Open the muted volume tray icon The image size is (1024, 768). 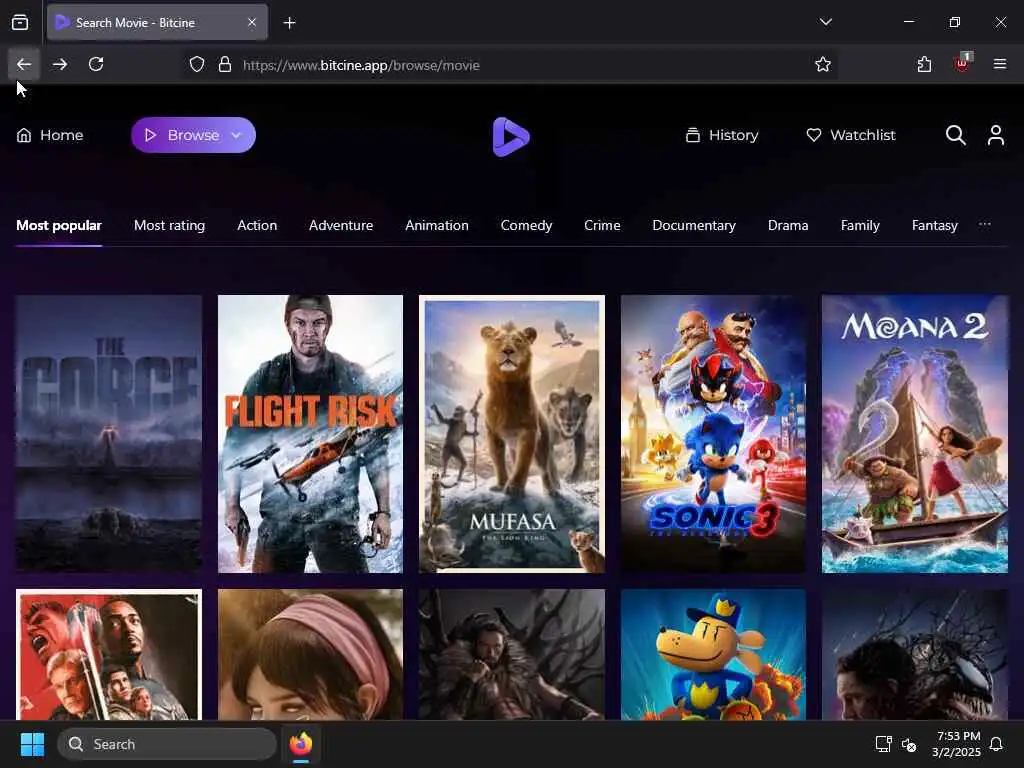[x=909, y=744]
